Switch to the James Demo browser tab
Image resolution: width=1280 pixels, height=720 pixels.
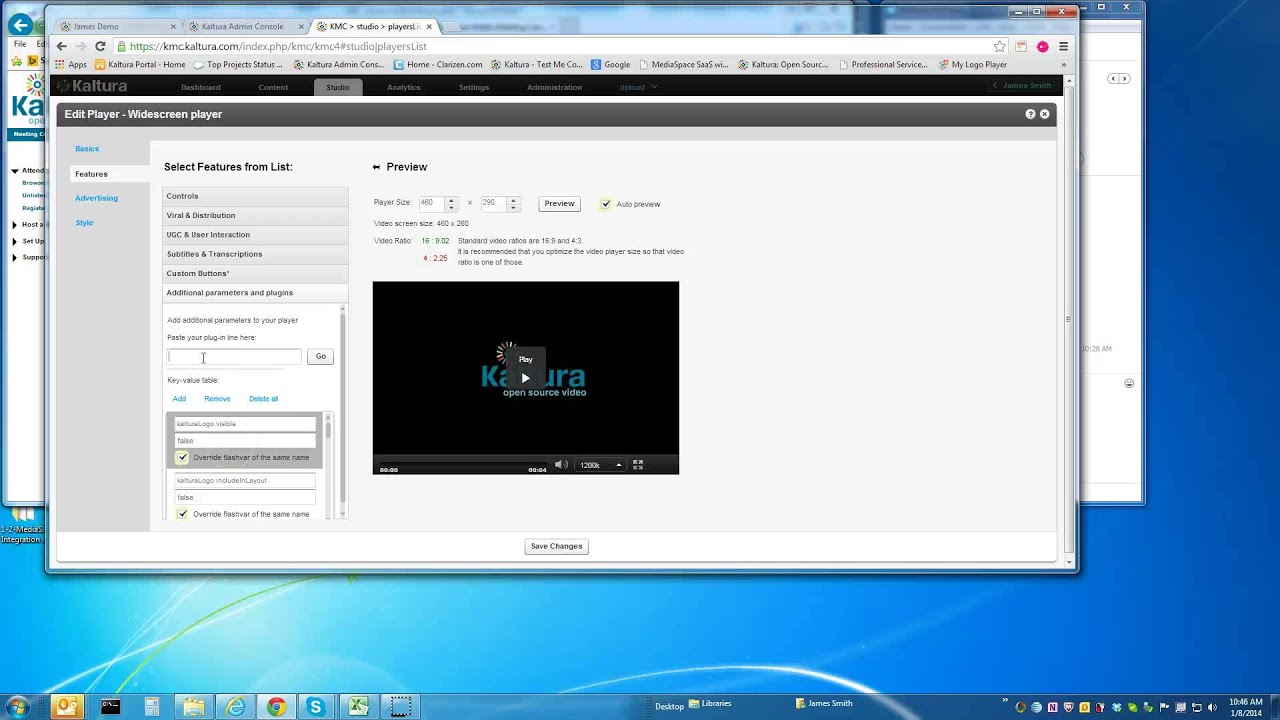point(117,26)
